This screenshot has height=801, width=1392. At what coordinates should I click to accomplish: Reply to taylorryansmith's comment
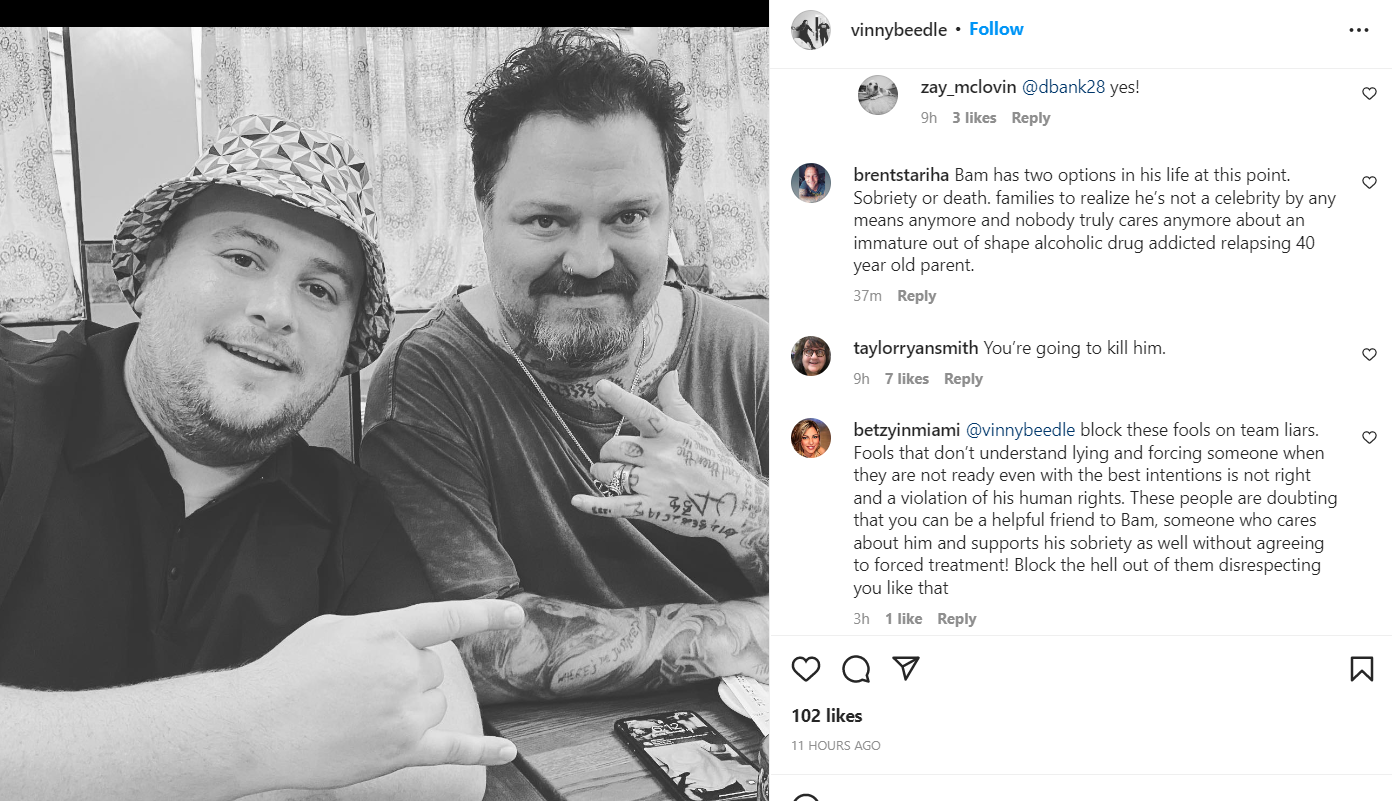click(963, 379)
